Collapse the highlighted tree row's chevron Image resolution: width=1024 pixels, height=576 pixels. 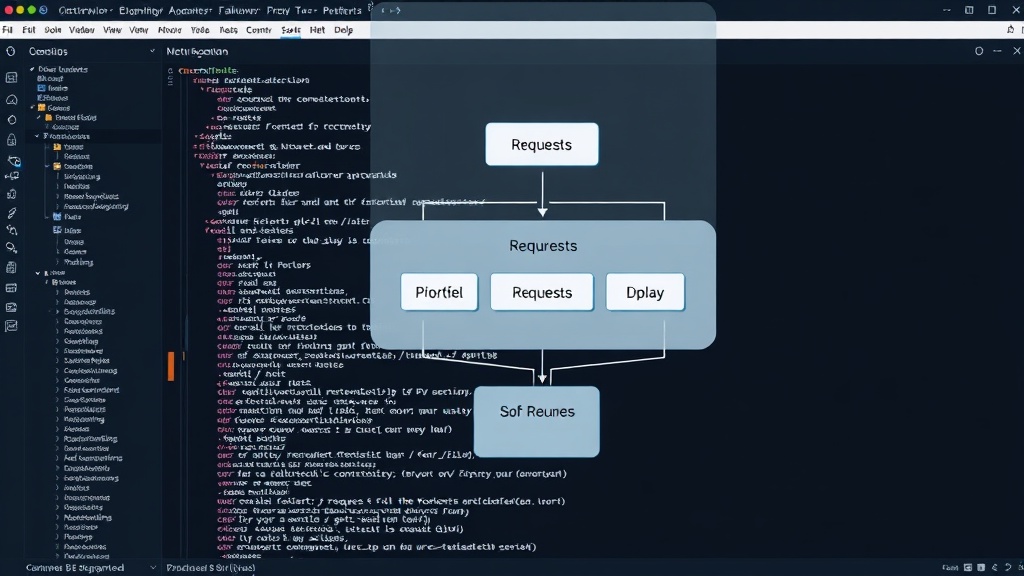point(37,136)
